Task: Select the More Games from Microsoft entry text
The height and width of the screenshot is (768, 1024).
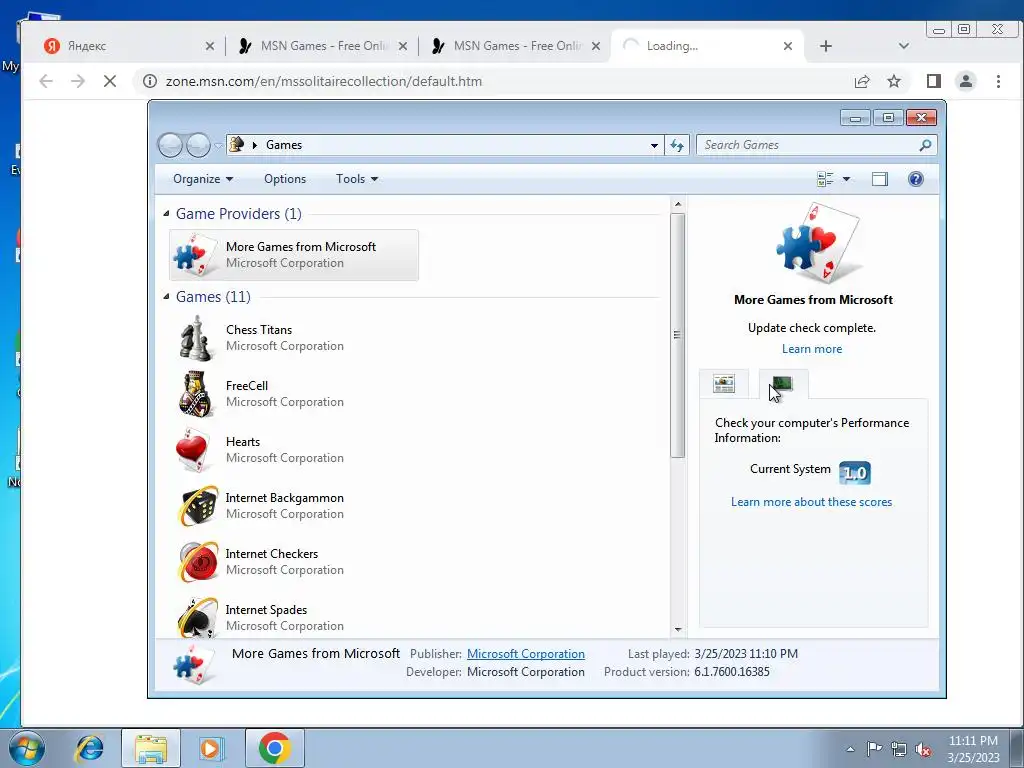Action: pyautogui.click(x=300, y=246)
